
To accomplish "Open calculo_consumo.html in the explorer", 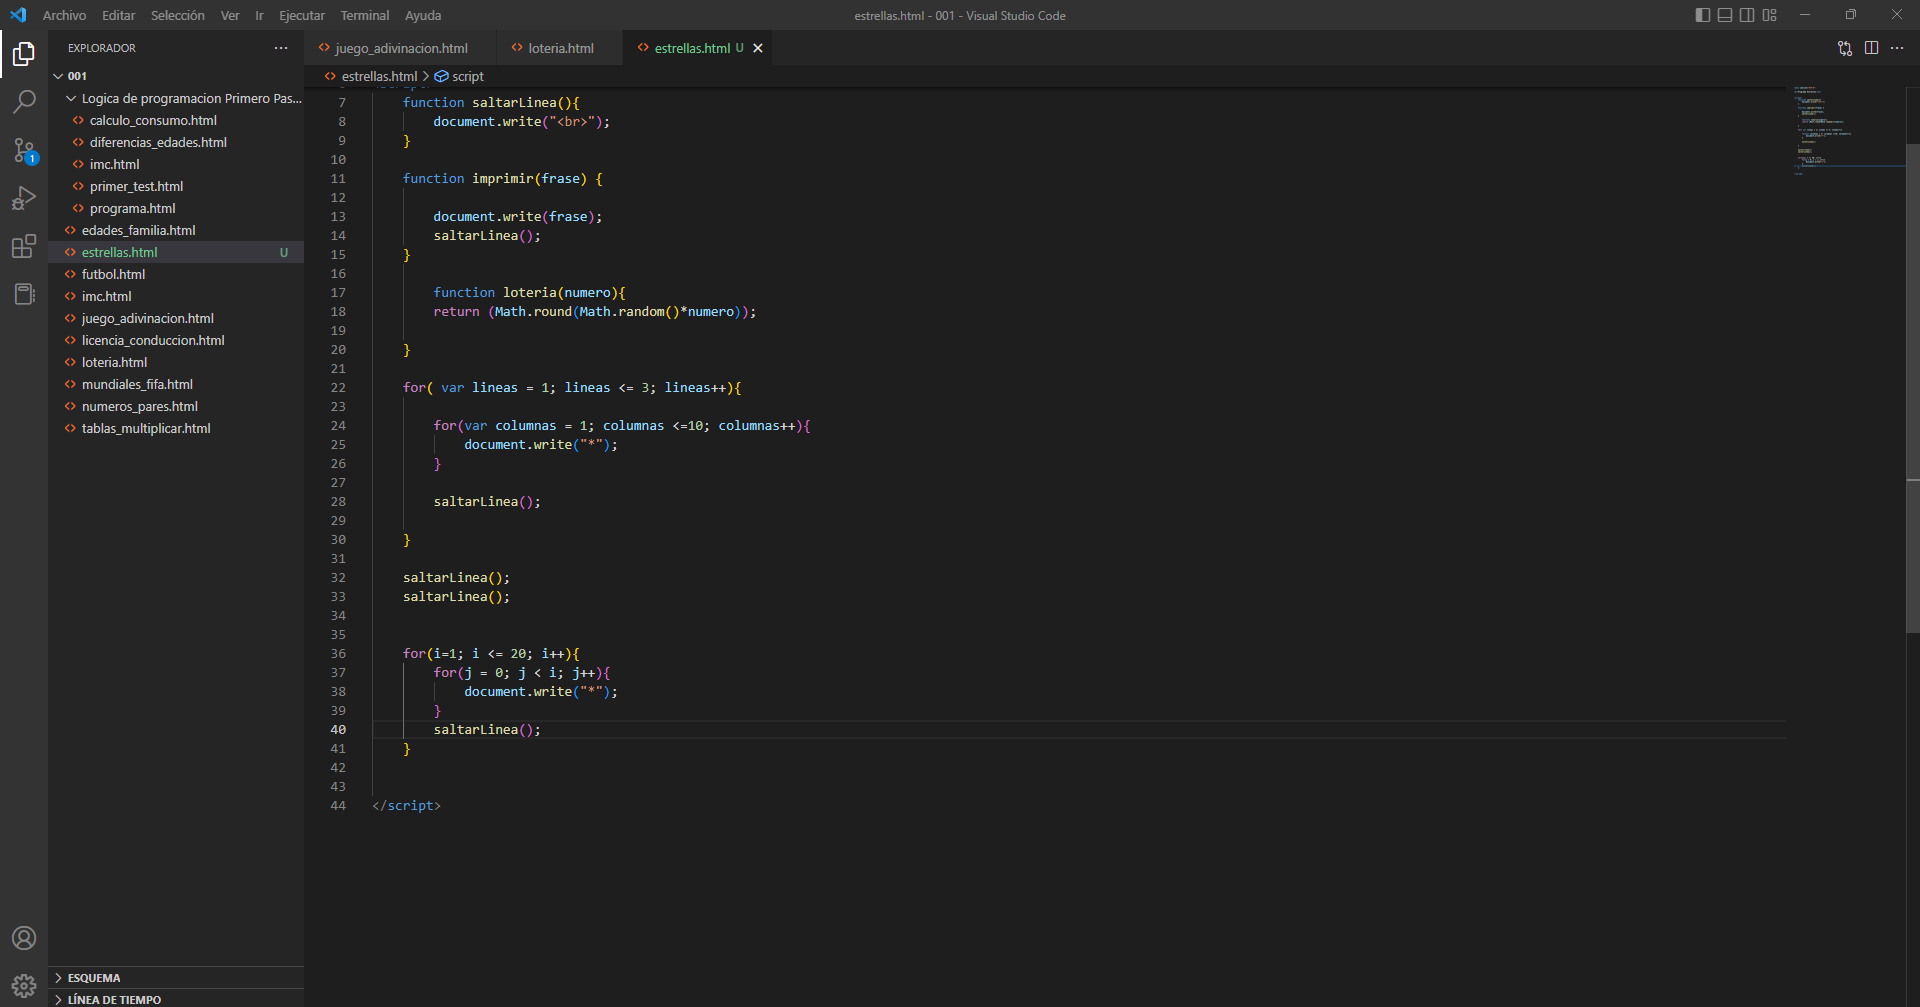I will (x=176, y=120).
